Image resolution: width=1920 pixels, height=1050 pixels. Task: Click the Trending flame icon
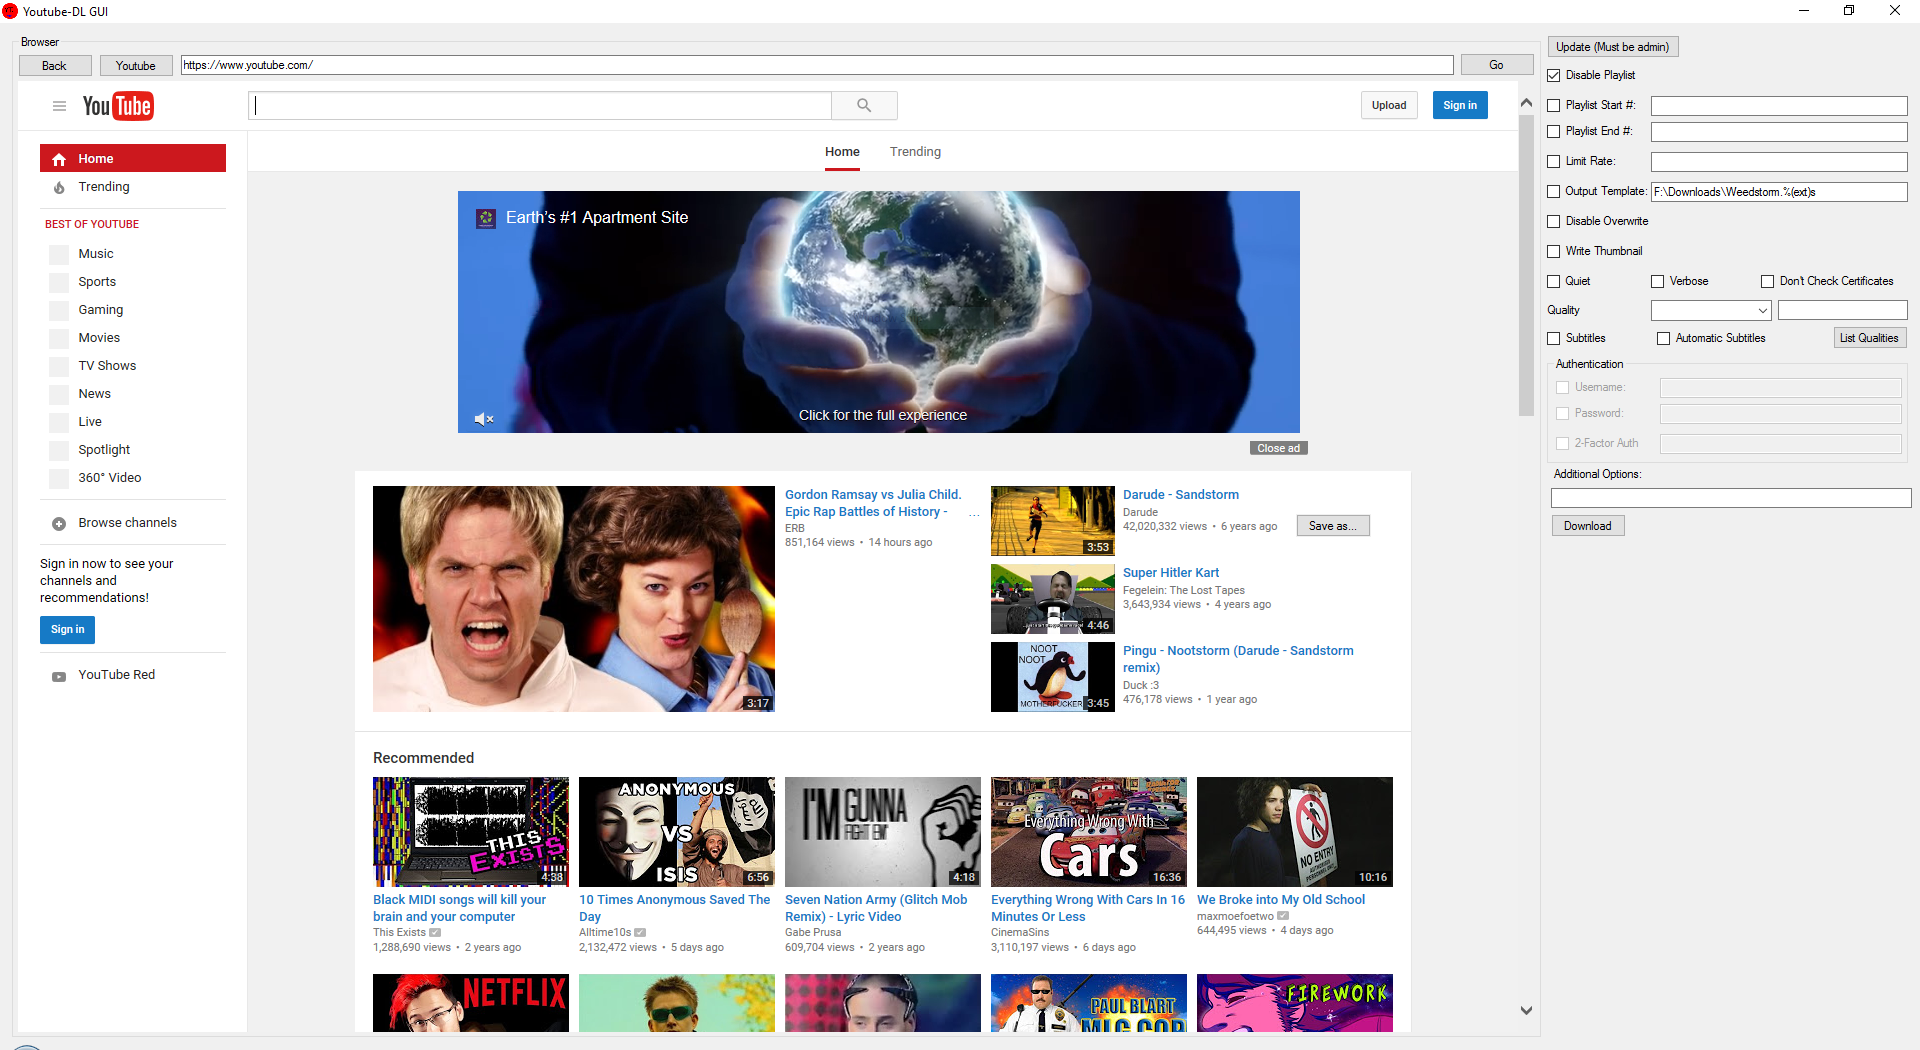pos(59,188)
